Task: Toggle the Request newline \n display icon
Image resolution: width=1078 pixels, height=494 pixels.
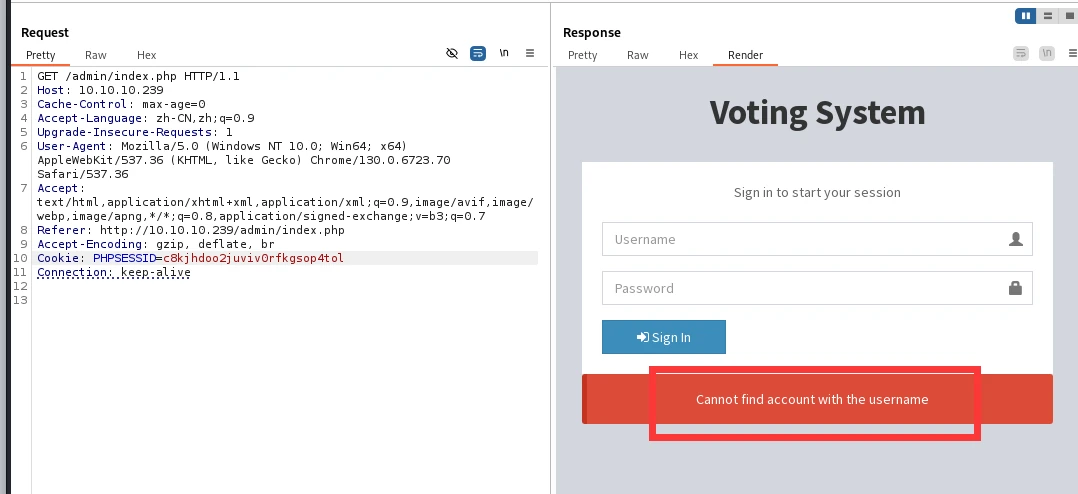Action: tap(504, 53)
